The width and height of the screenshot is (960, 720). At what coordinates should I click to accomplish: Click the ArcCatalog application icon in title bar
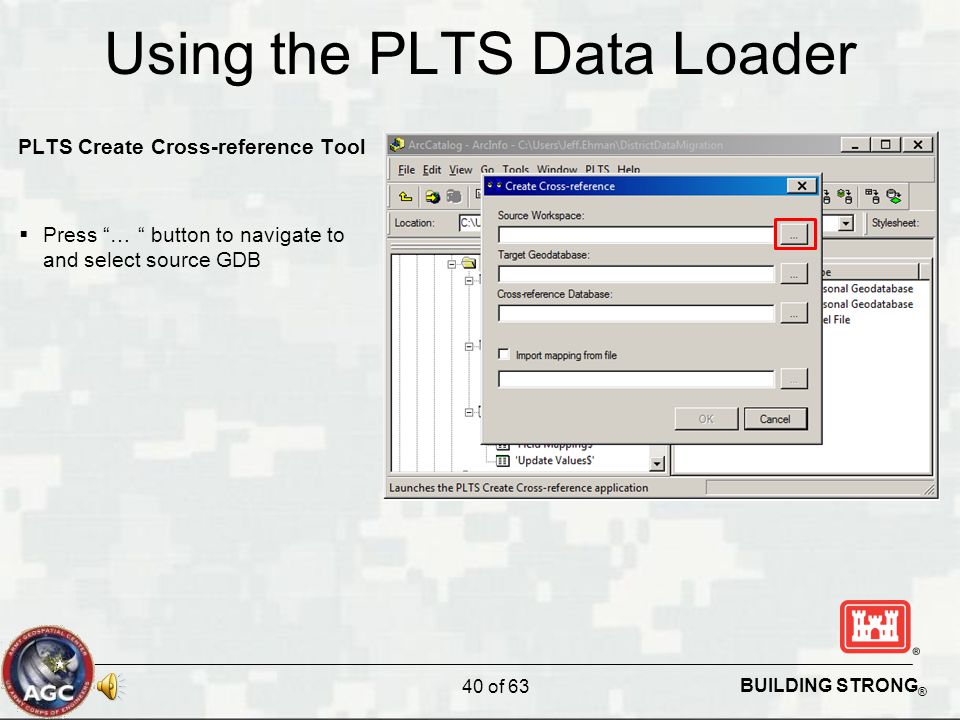397,144
